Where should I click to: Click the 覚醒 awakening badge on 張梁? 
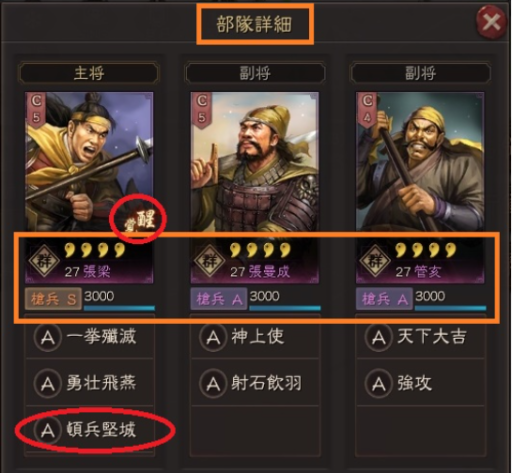[x=141, y=220]
